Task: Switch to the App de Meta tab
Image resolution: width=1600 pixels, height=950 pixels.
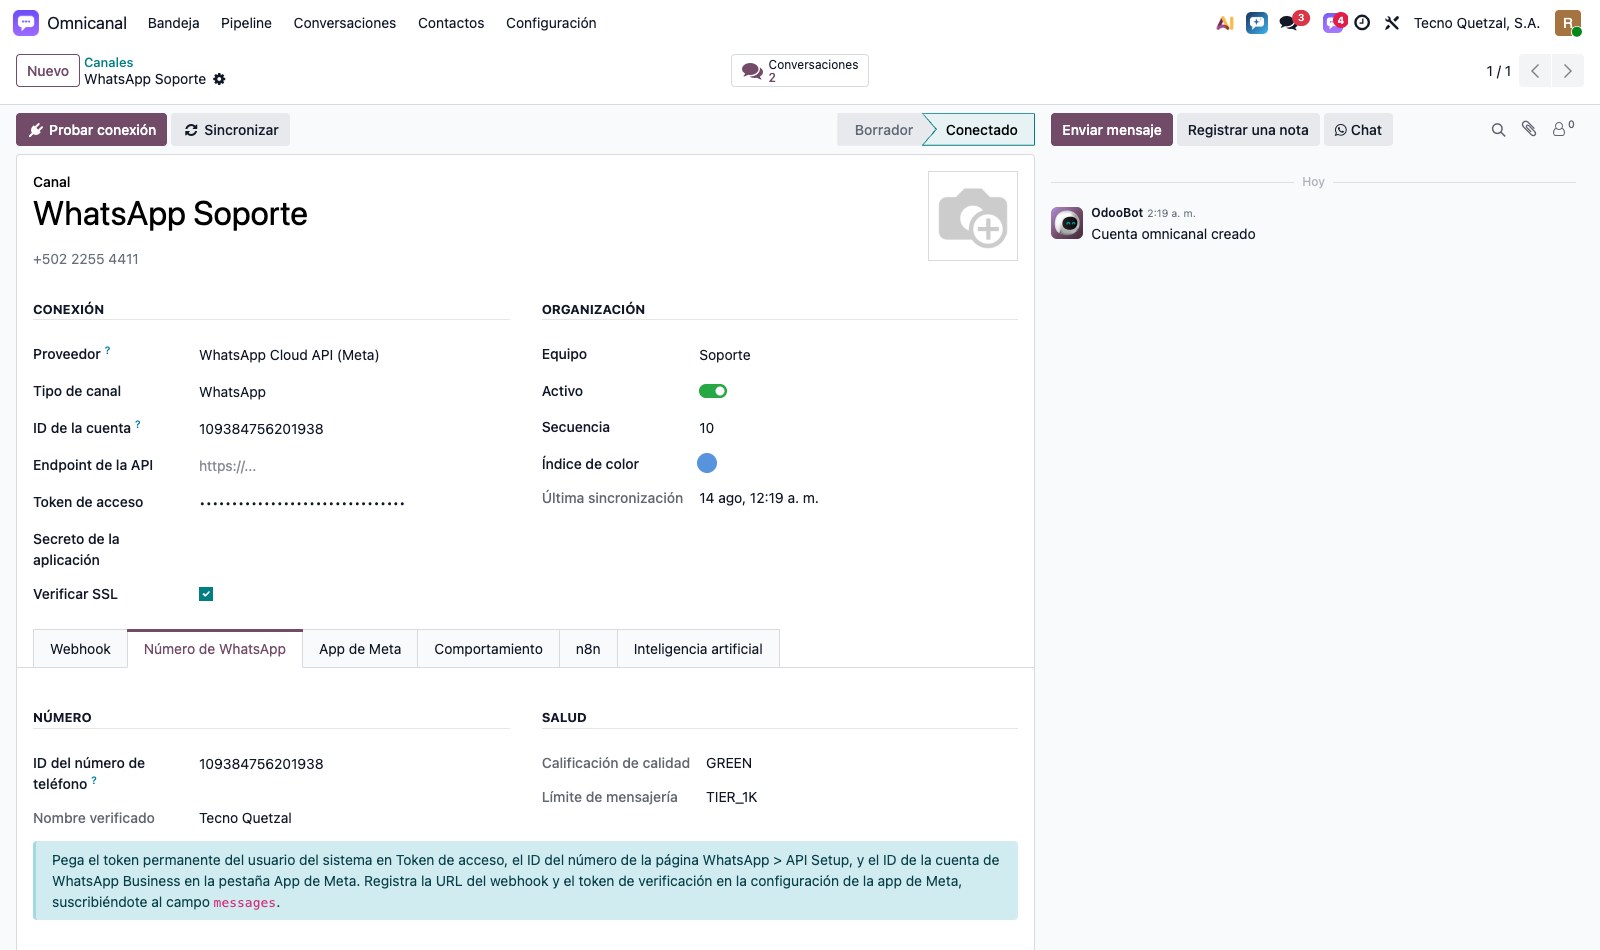Action: point(360,649)
